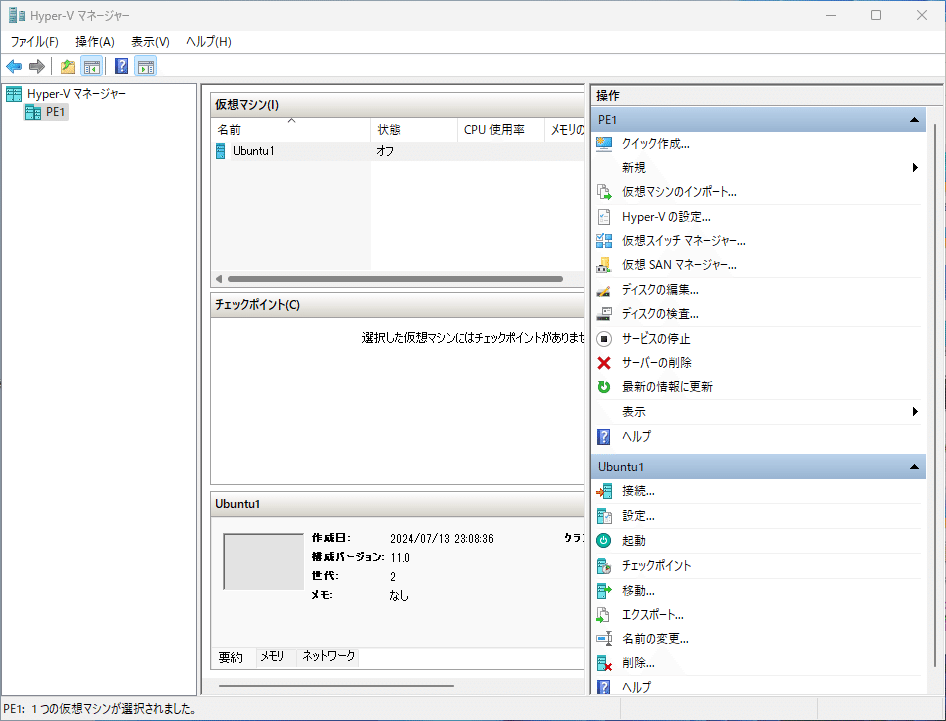Click the Up one level folder icon
946x721 pixels.
[x=68, y=66]
